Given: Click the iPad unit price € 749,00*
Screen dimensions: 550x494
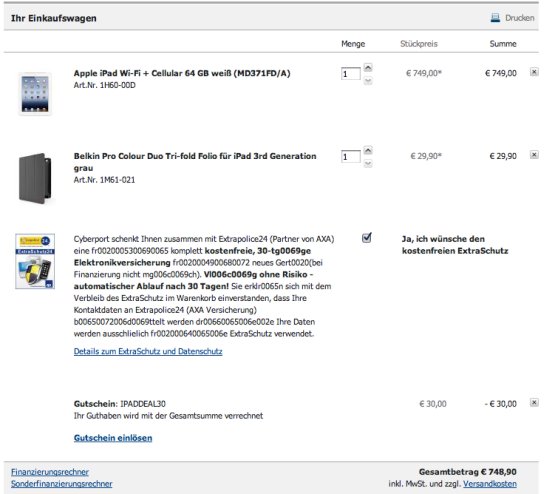Looking at the screenshot, I should tap(424, 73).
